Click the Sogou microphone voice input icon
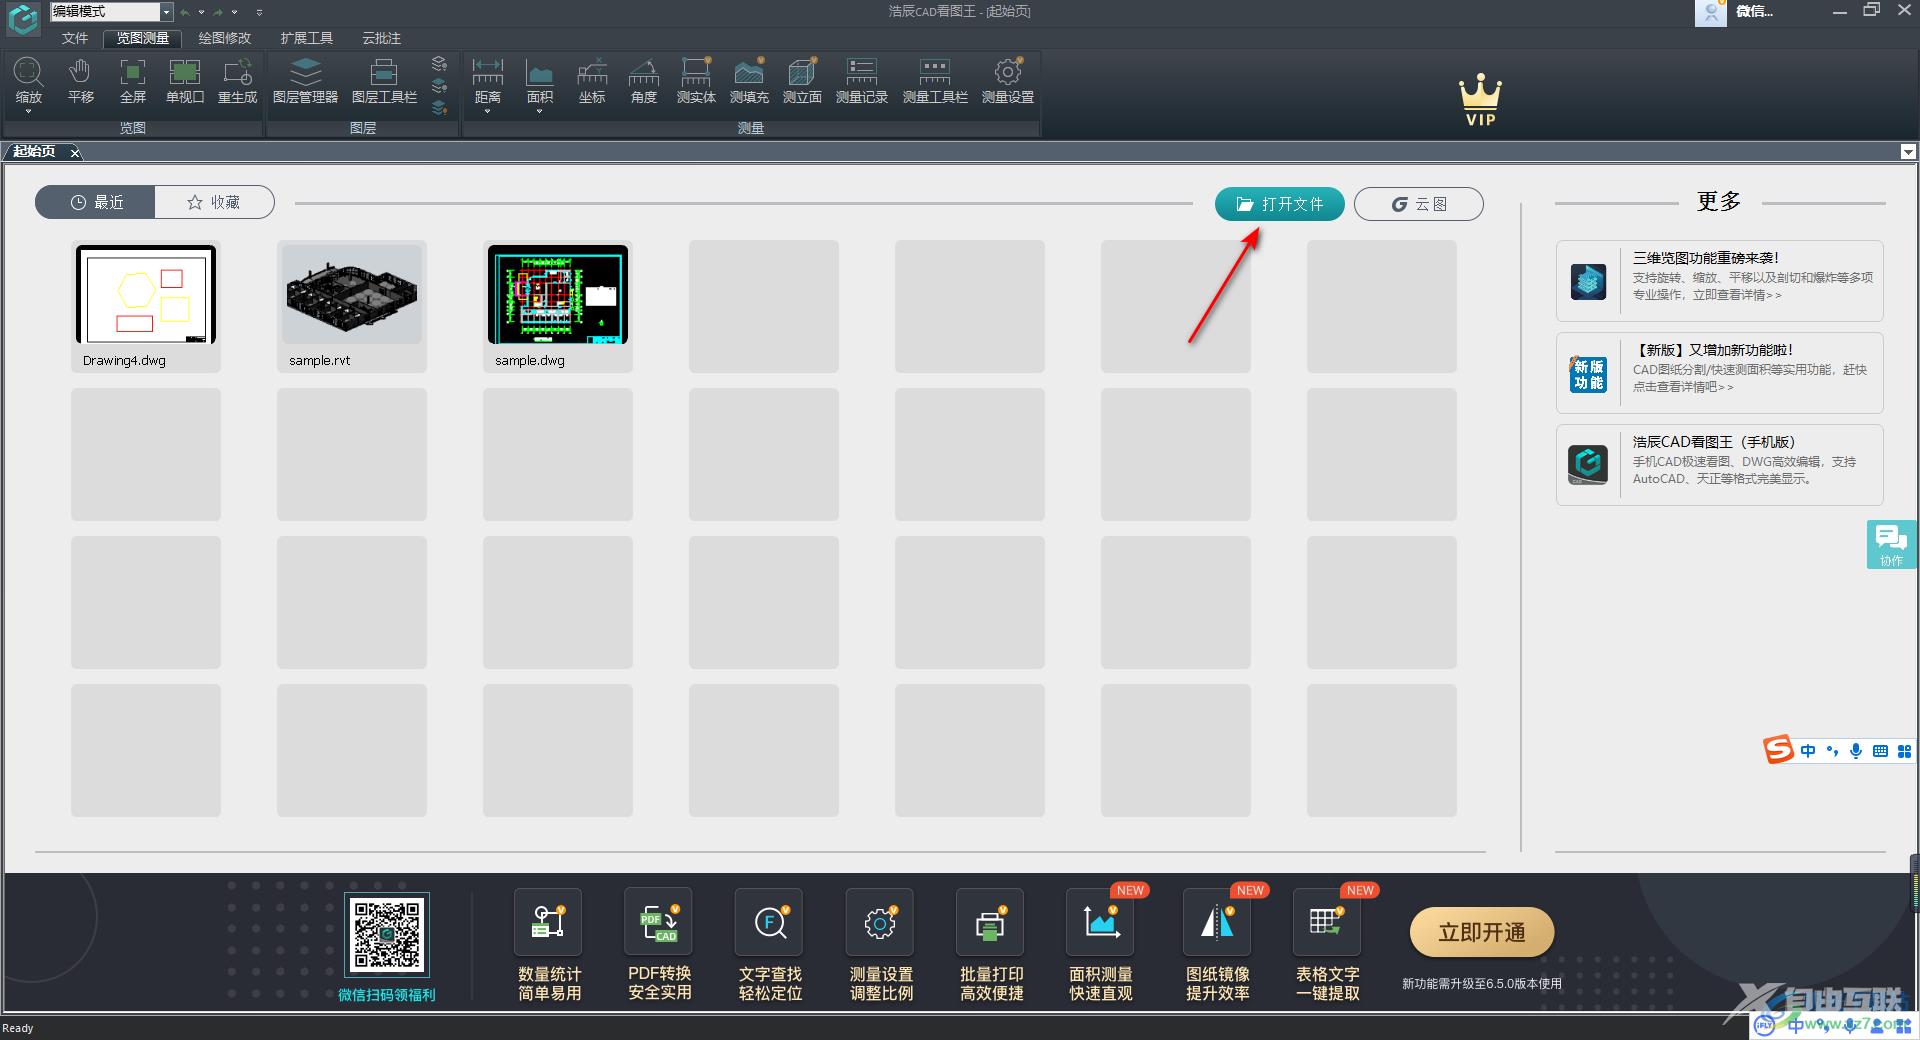The image size is (1920, 1040). coord(1856,751)
